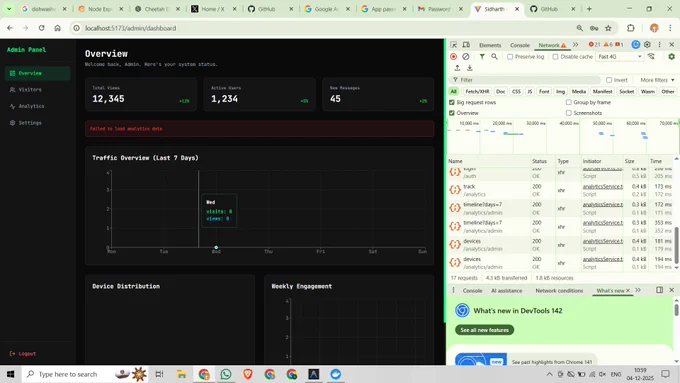Bookmark this page with the star icon
This screenshot has height=383, width=680.
tap(608, 28)
